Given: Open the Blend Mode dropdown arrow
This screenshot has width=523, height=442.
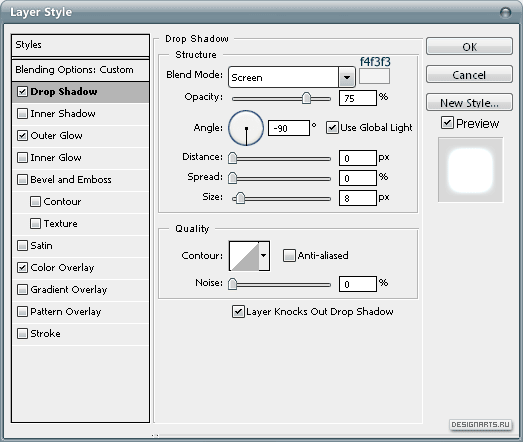Looking at the screenshot, I should click(347, 77).
